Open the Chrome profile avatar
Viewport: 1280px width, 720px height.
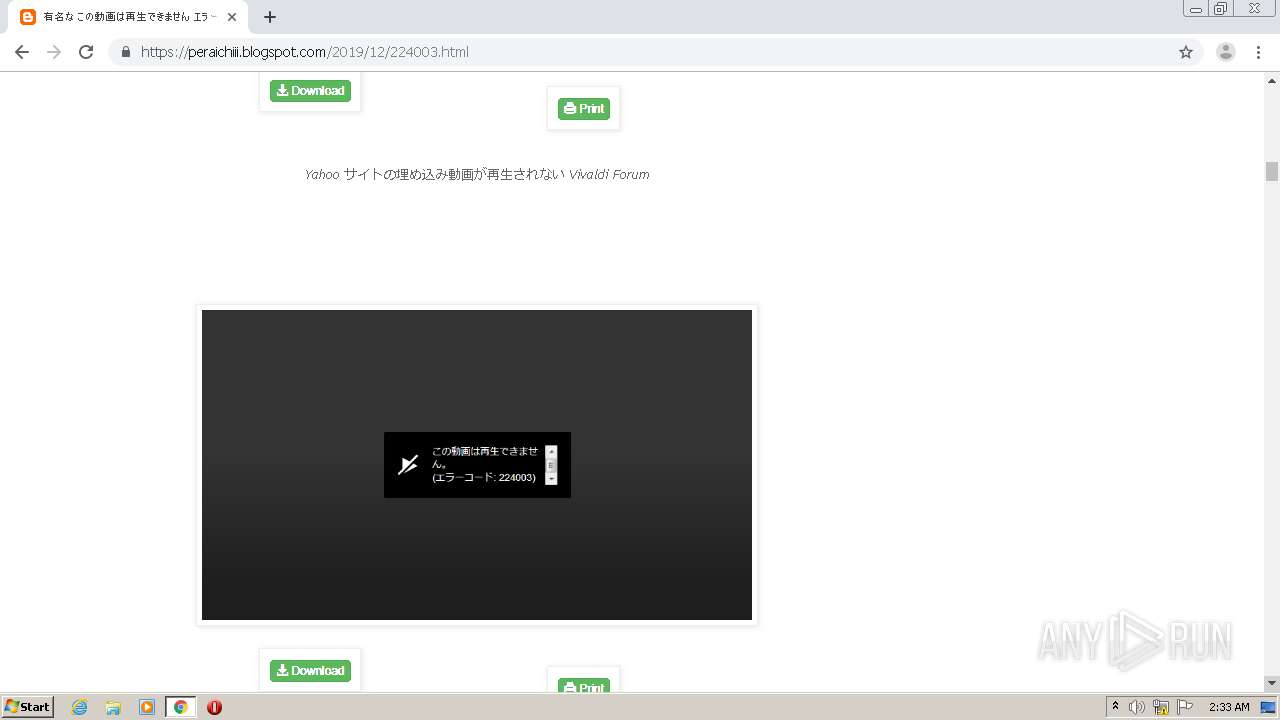(x=1226, y=52)
